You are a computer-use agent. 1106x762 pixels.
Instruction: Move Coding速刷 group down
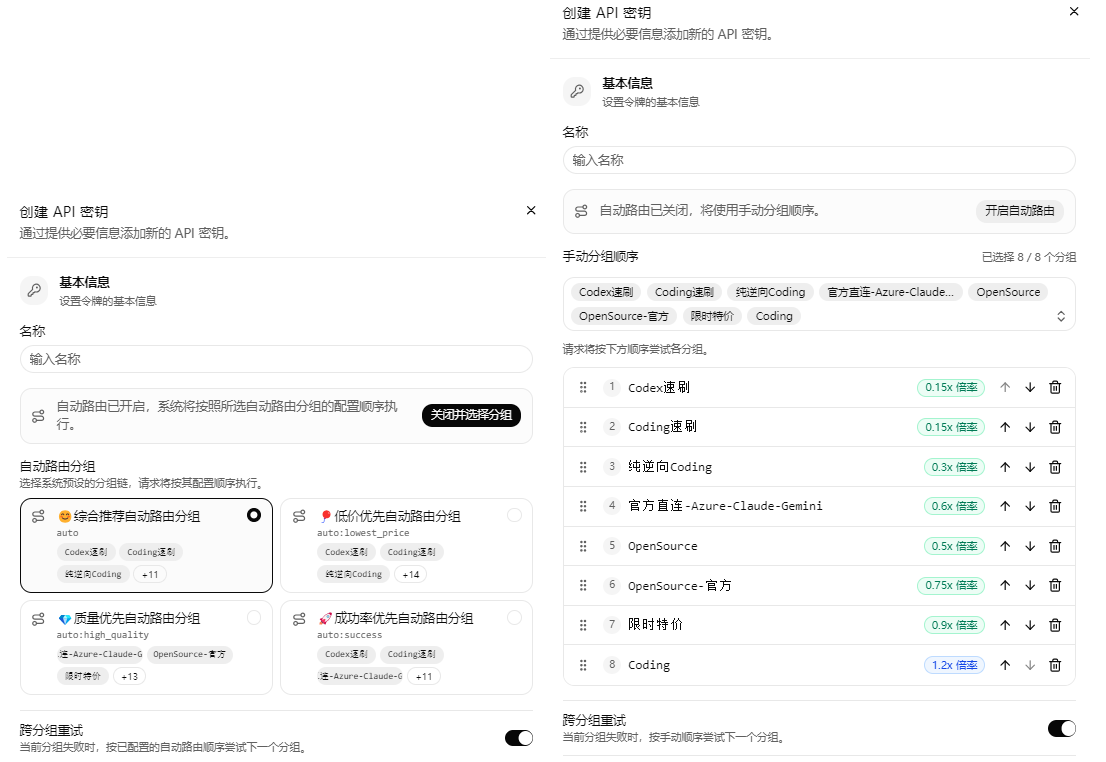[x=1030, y=427]
